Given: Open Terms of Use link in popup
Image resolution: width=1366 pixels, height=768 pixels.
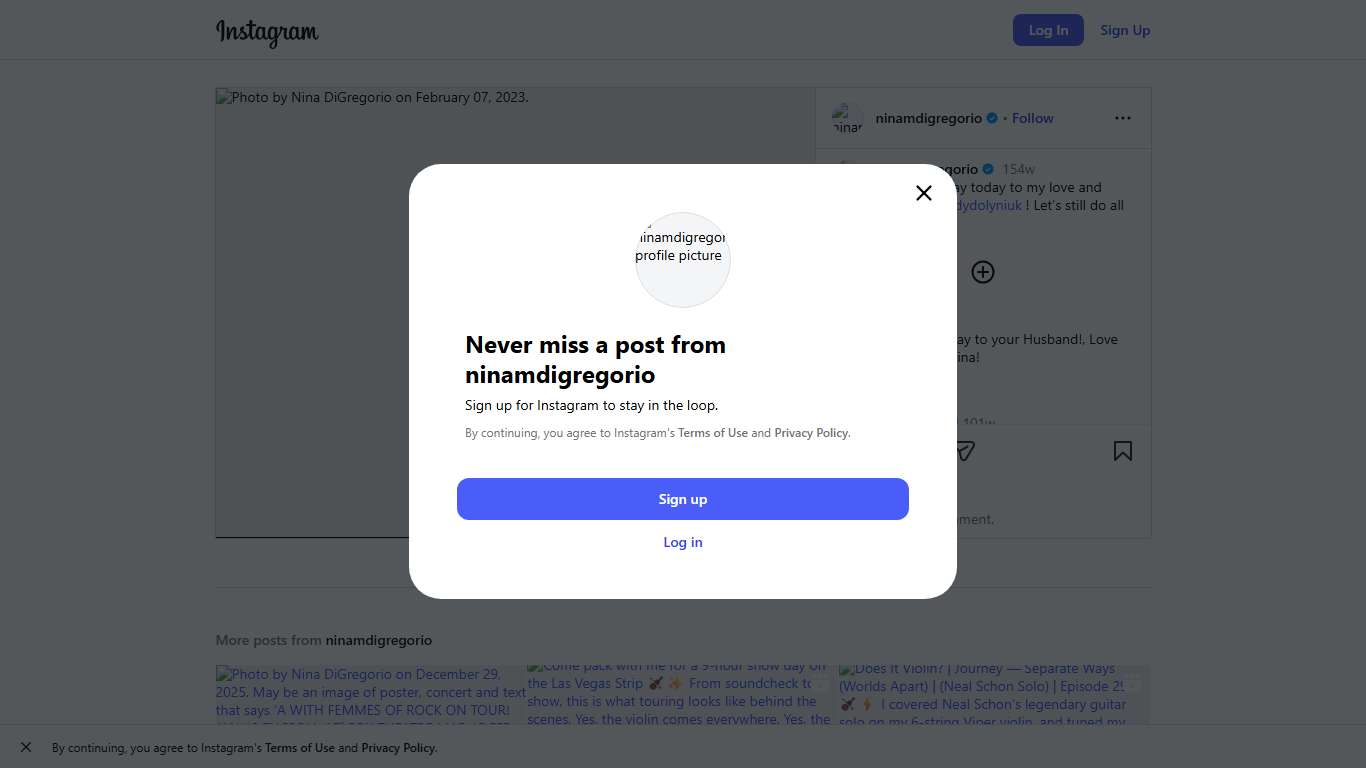Looking at the screenshot, I should pos(713,433).
